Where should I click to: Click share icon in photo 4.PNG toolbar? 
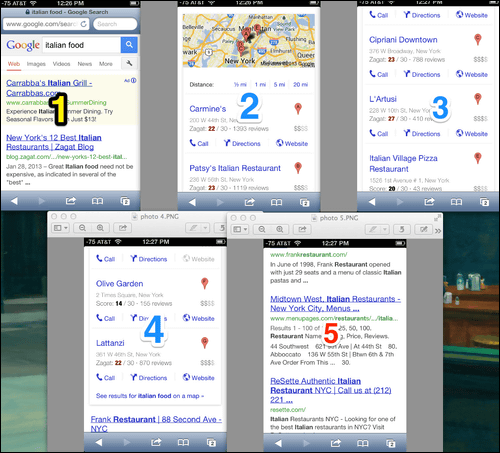[123, 228]
